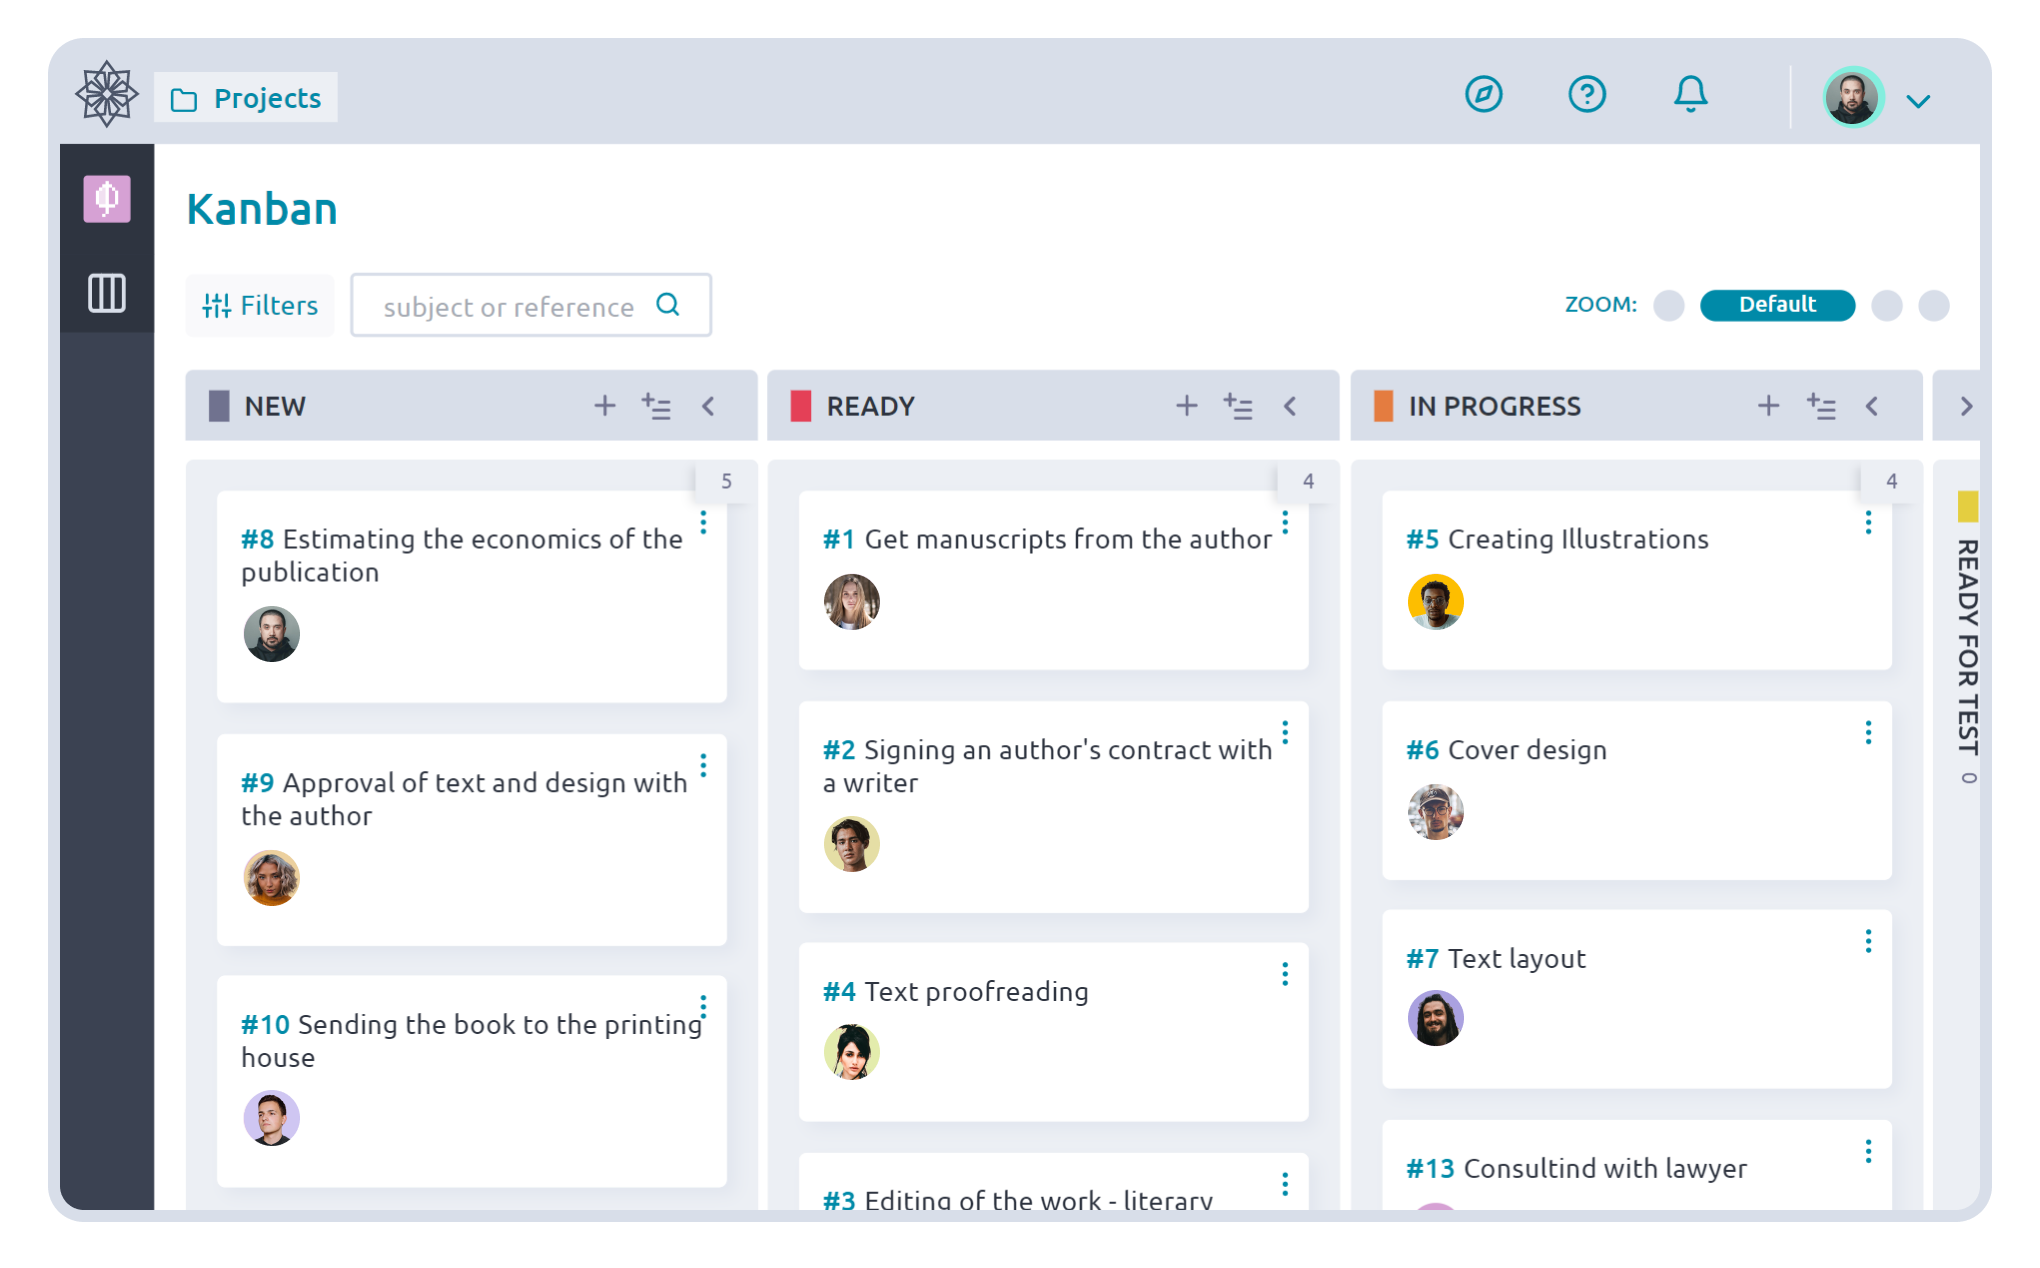Collapse the NEW column
This screenshot has width=2040, height=1268.
coord(708,405)
